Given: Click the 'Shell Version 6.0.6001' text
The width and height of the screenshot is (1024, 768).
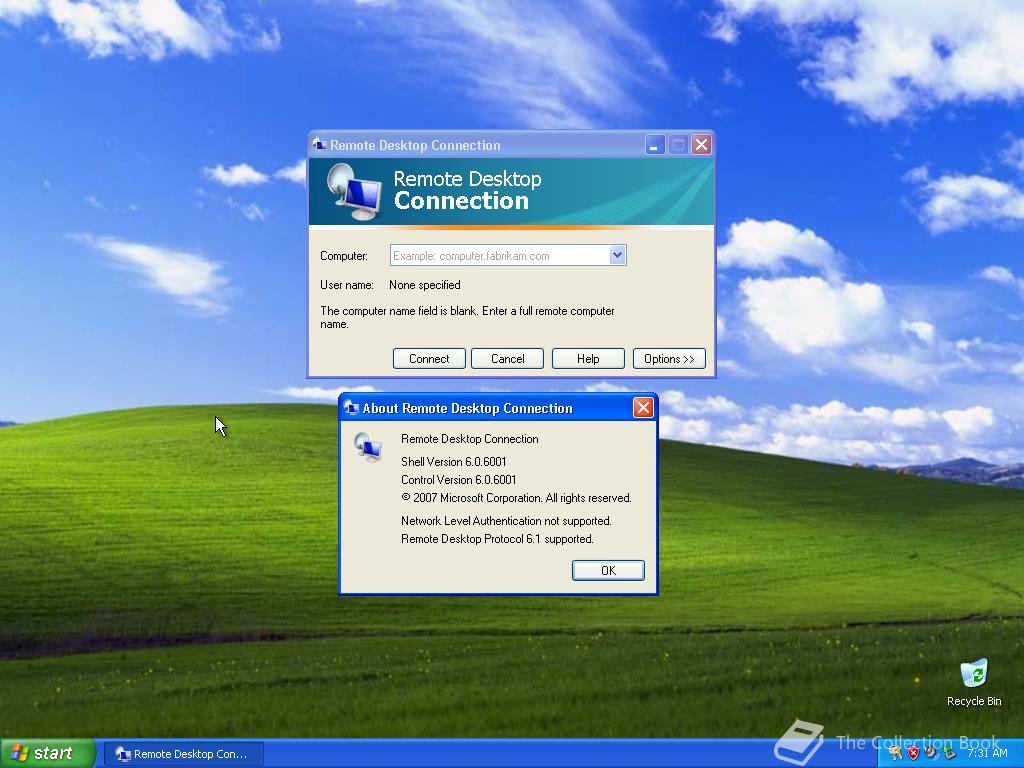Looking at the screenshot, I should click(x=453, y=462).
